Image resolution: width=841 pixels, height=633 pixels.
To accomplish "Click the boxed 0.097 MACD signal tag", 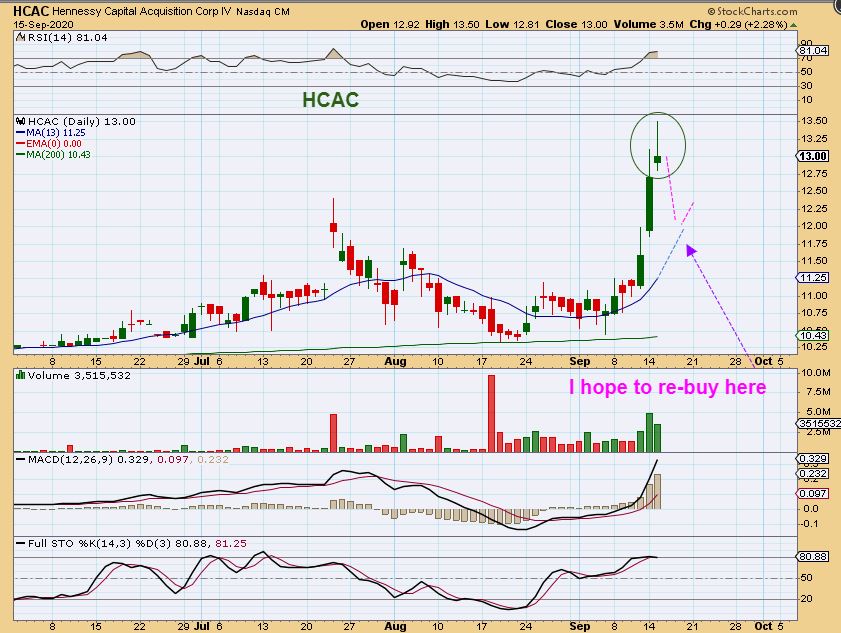I will 813,494.
